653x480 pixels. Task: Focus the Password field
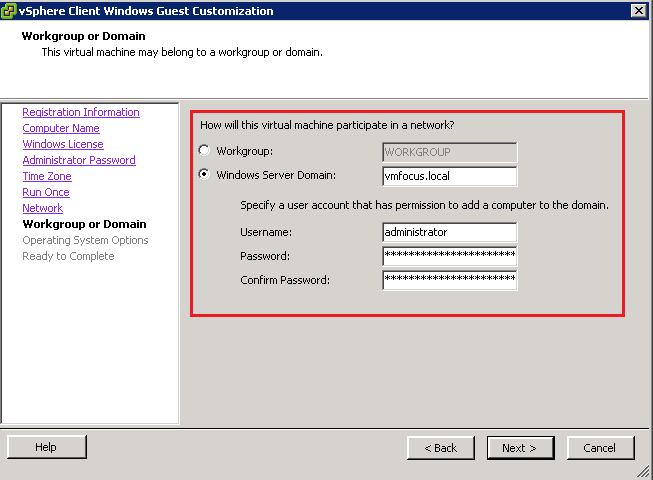tap(449, 256)
